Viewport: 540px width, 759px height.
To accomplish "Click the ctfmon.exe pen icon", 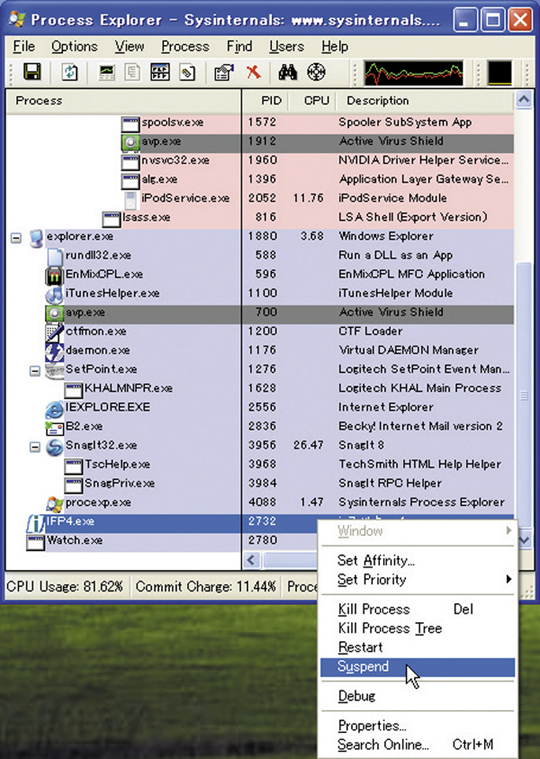I will click(54, 332).
